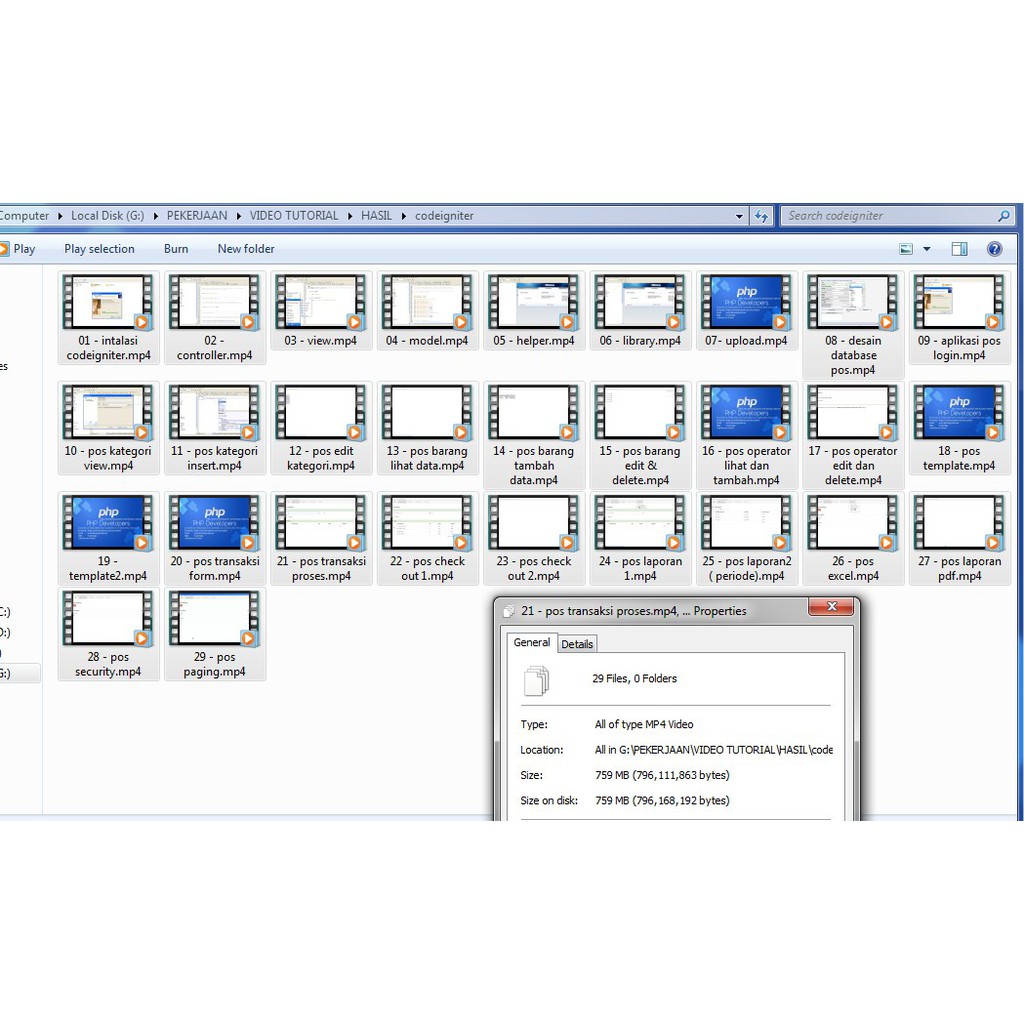The width and height of the screenshot is (1024, 1024).
Task: Select 01 - intalasi codeigniter.mp4 file
Action: coord(108,318)
